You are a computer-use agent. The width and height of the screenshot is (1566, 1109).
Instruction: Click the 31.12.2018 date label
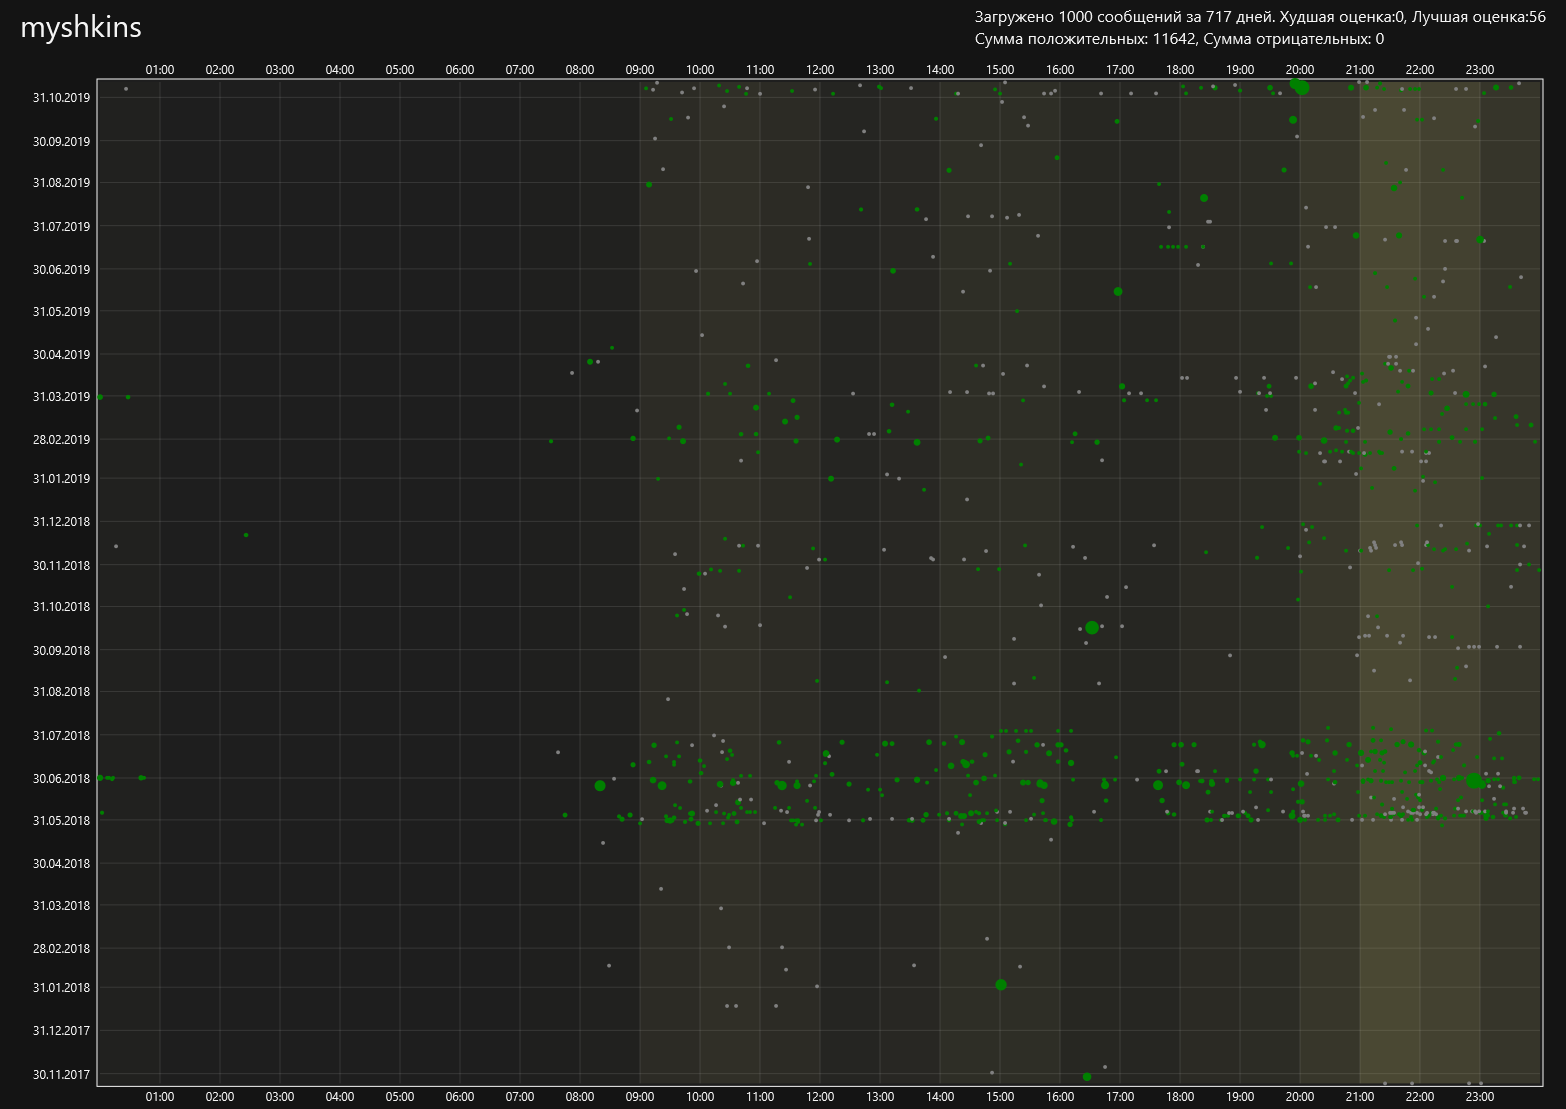[x=61, y=521]
